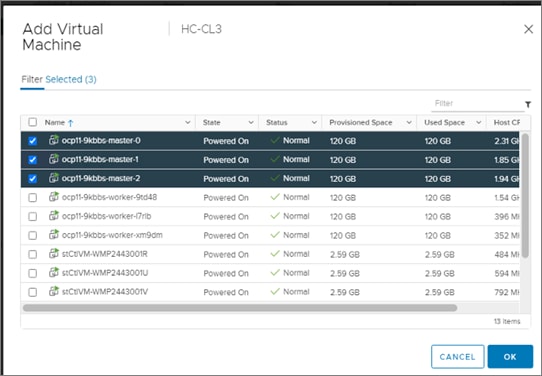
Task: Sort by the Status column header
Action: [x=277, y=122]
